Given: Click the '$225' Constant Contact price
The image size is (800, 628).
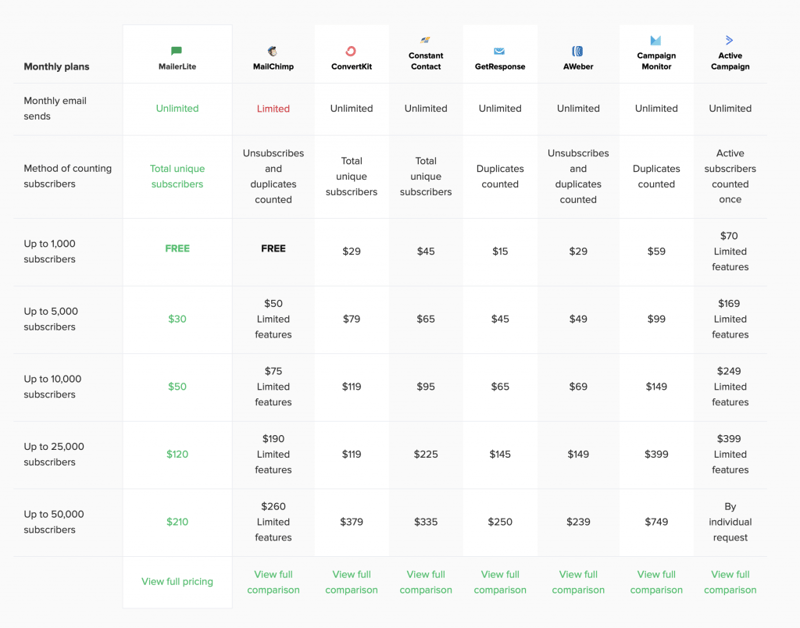Looking at the screenshot, I should [426, 454].
